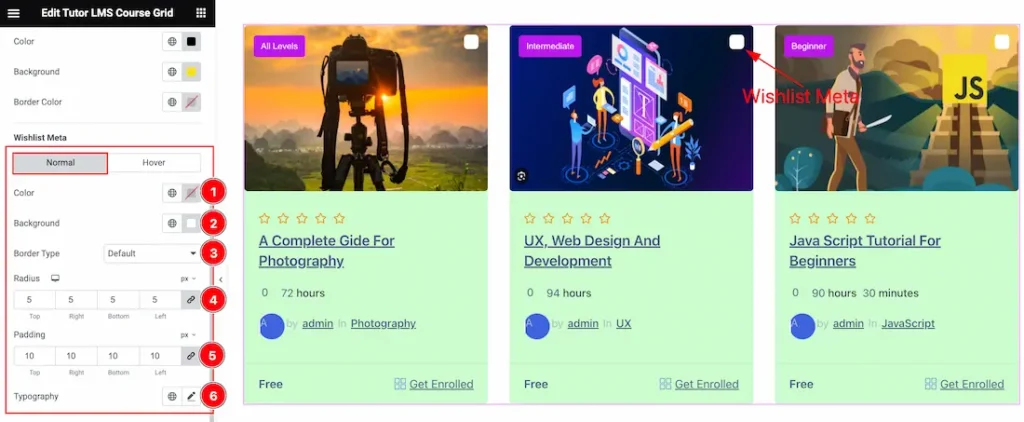
Task: Toggle wishlist box on the JavaScript course
Action: [x=1002, y=42]
